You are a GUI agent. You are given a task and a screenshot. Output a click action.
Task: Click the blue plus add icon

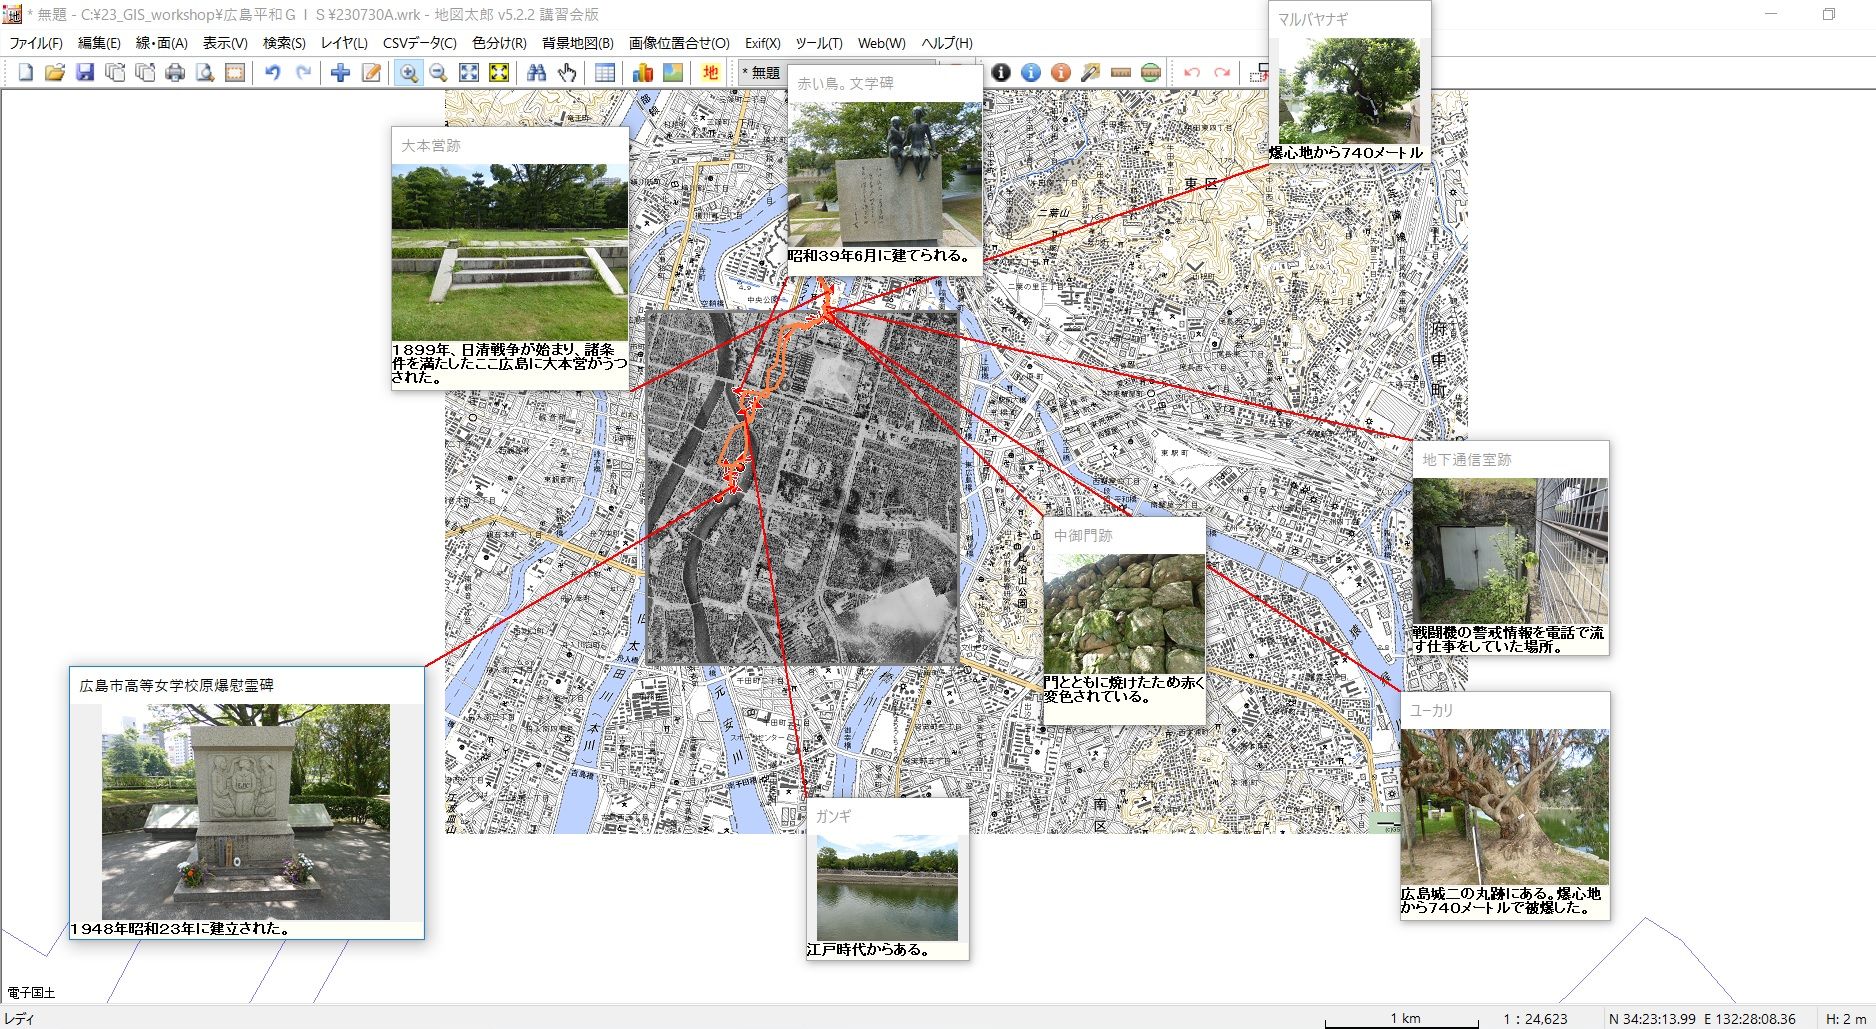[340, 72]
